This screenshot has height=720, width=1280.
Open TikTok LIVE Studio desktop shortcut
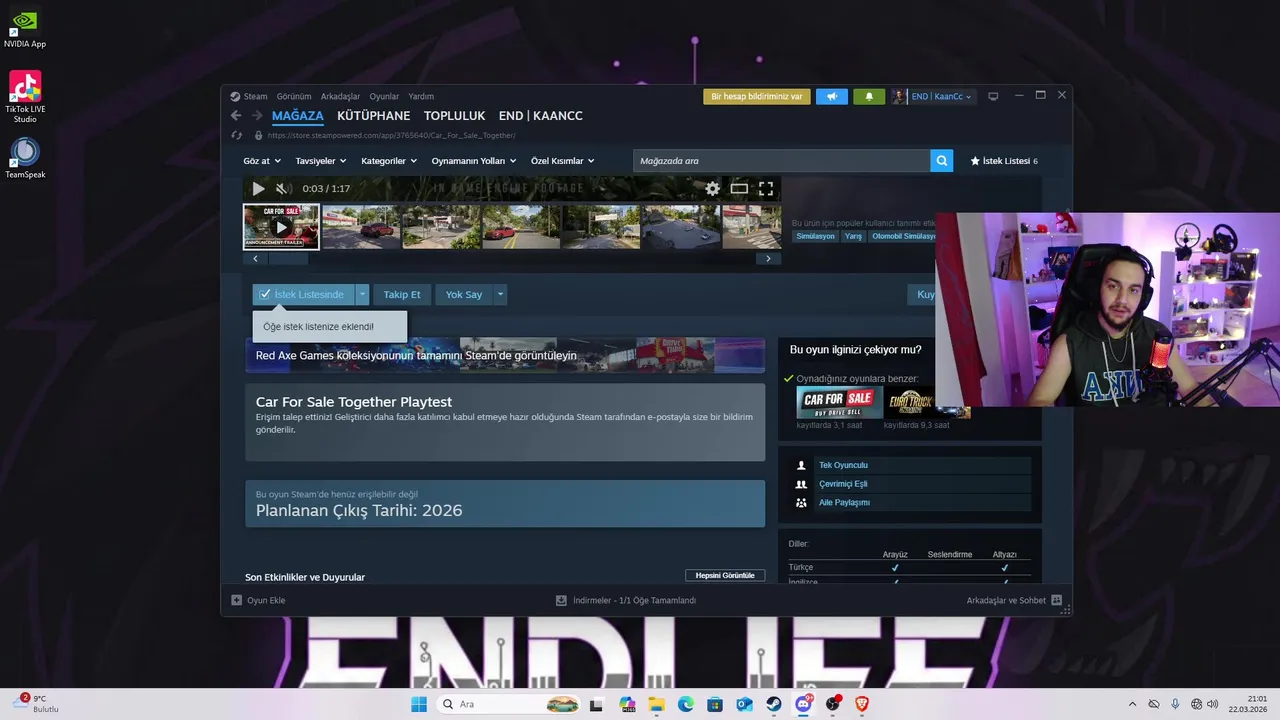25,97
